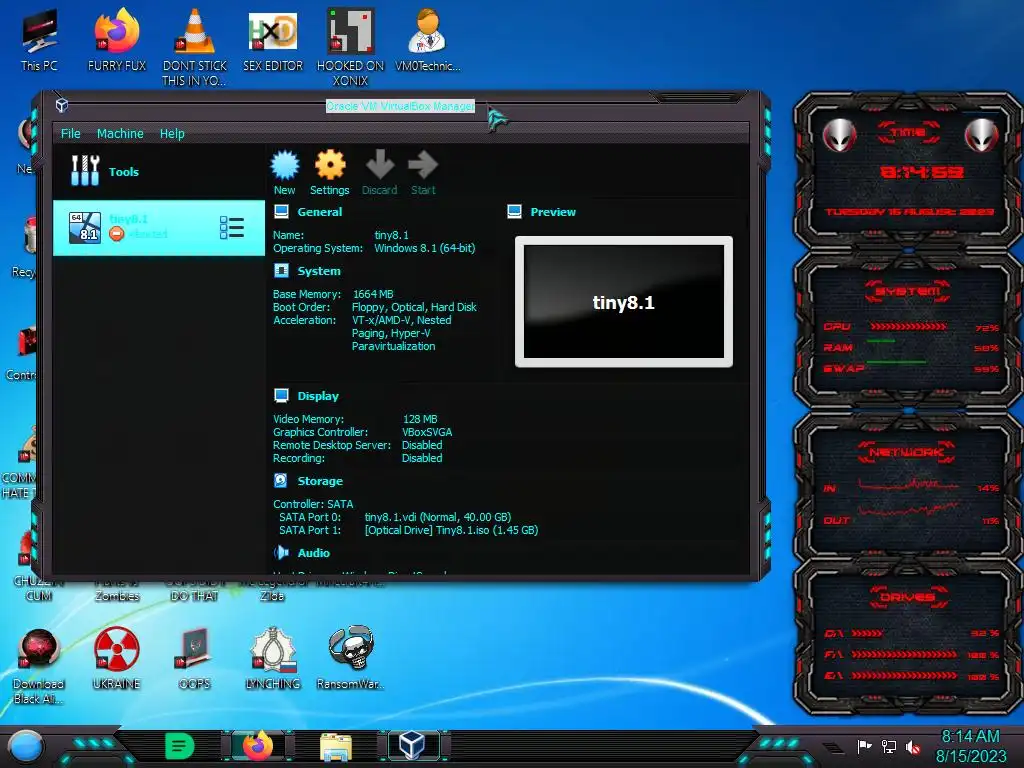Viewport: 1024px width, 768px height.
Task: Open File Explorer from taskbar
Action: pyautogui.click(x=336, y=746)
